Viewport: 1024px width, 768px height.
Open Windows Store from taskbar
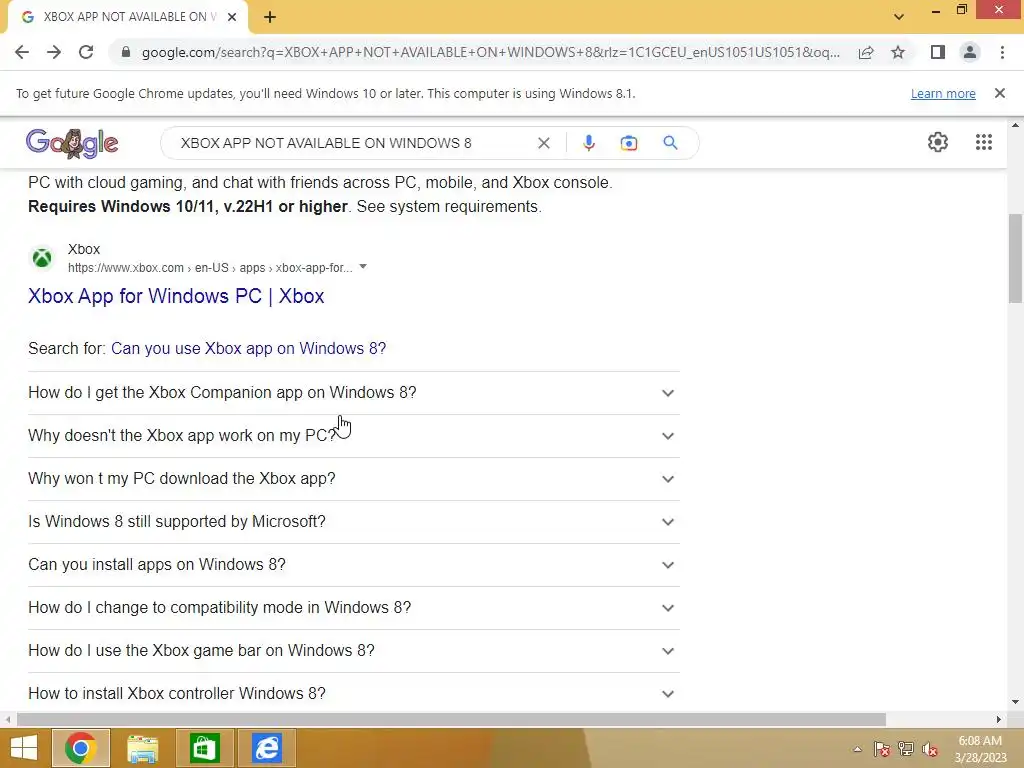tap(204, 748)
